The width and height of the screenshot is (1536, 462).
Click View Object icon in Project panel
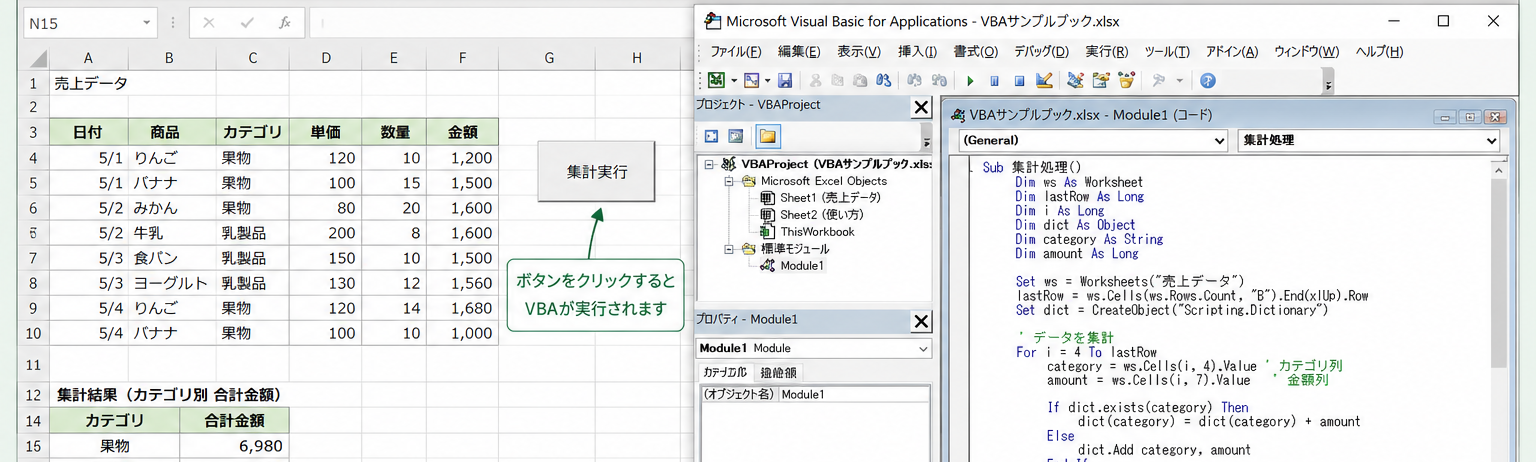[735, 136]
